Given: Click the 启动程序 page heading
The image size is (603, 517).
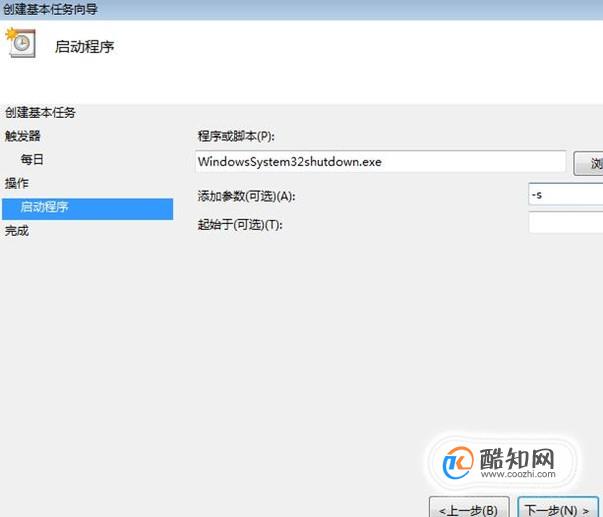Looking at the screenshot, I should click(84, 47).
